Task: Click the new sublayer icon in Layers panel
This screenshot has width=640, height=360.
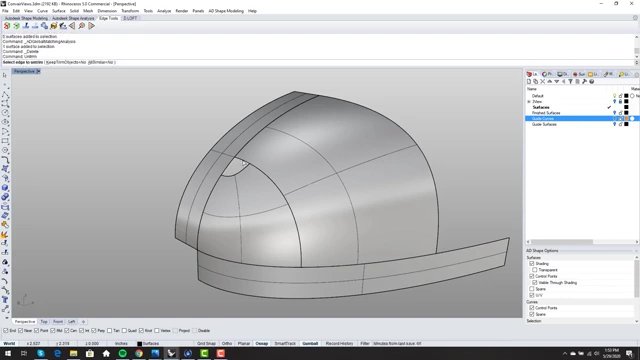Action: [x=536, y=82]
